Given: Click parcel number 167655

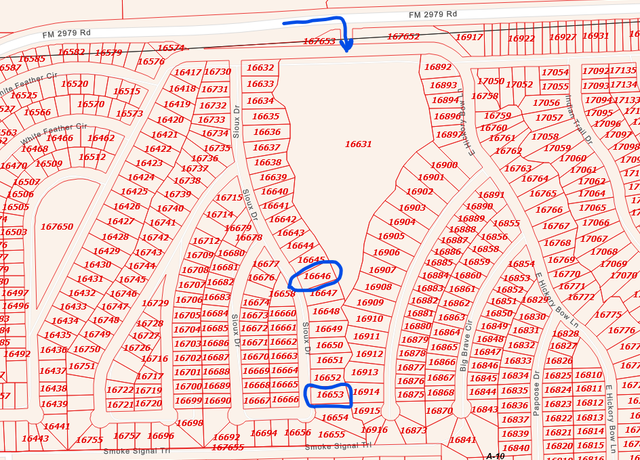Looking at the screenshot, I should pos(228,448).
